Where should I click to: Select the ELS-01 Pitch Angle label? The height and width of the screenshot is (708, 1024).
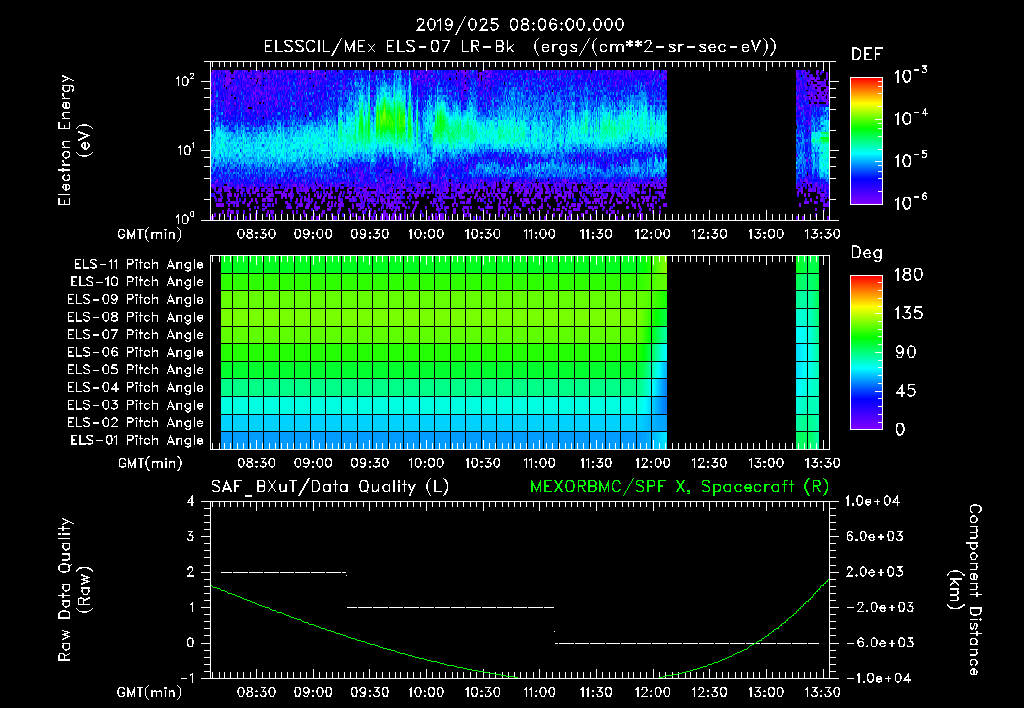coord(137,440)
